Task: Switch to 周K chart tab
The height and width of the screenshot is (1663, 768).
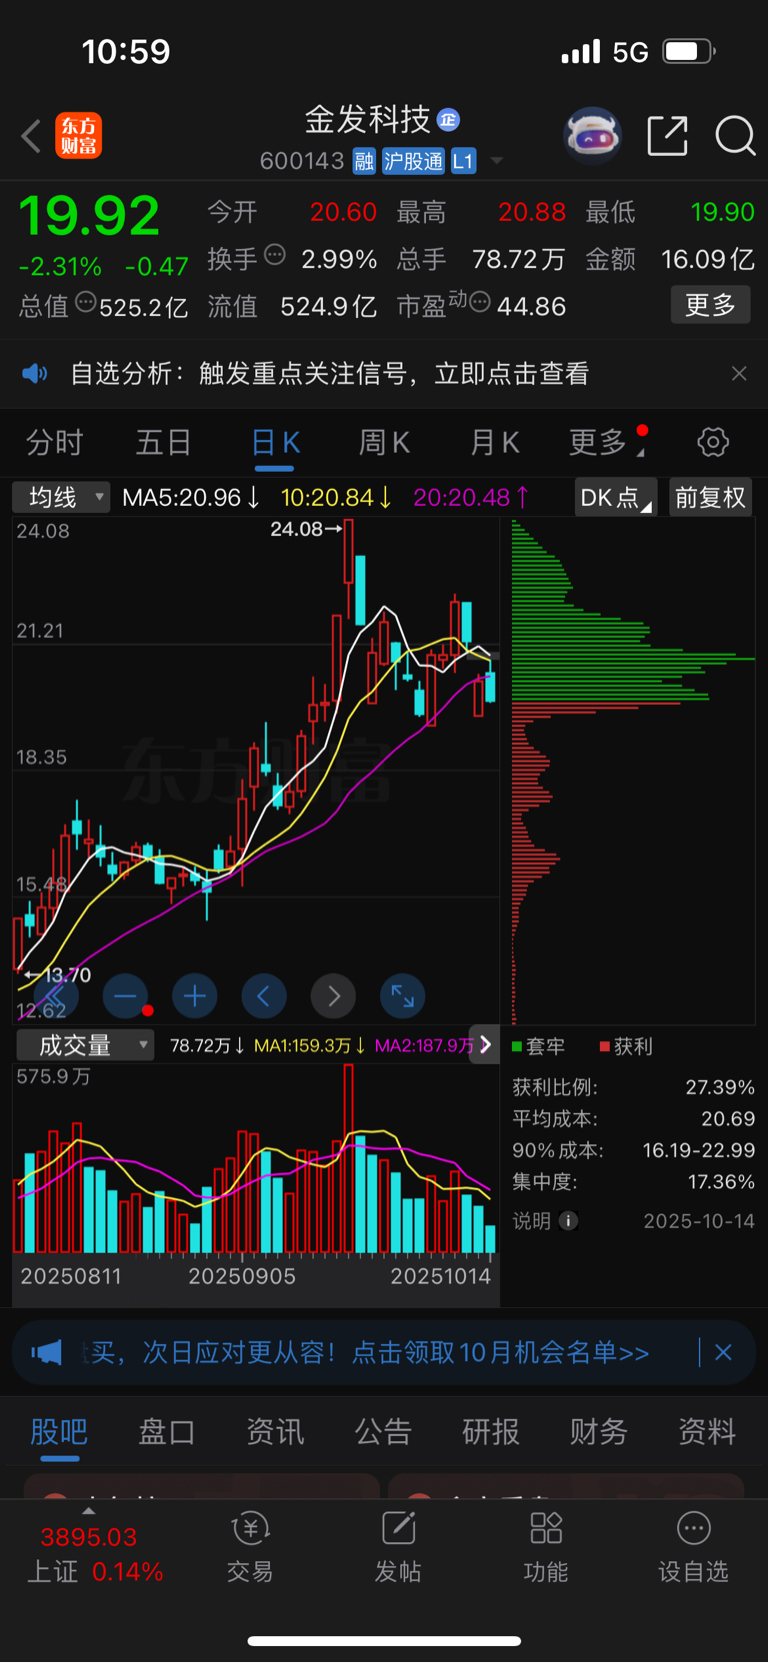Action: click(x=384, y=442)
